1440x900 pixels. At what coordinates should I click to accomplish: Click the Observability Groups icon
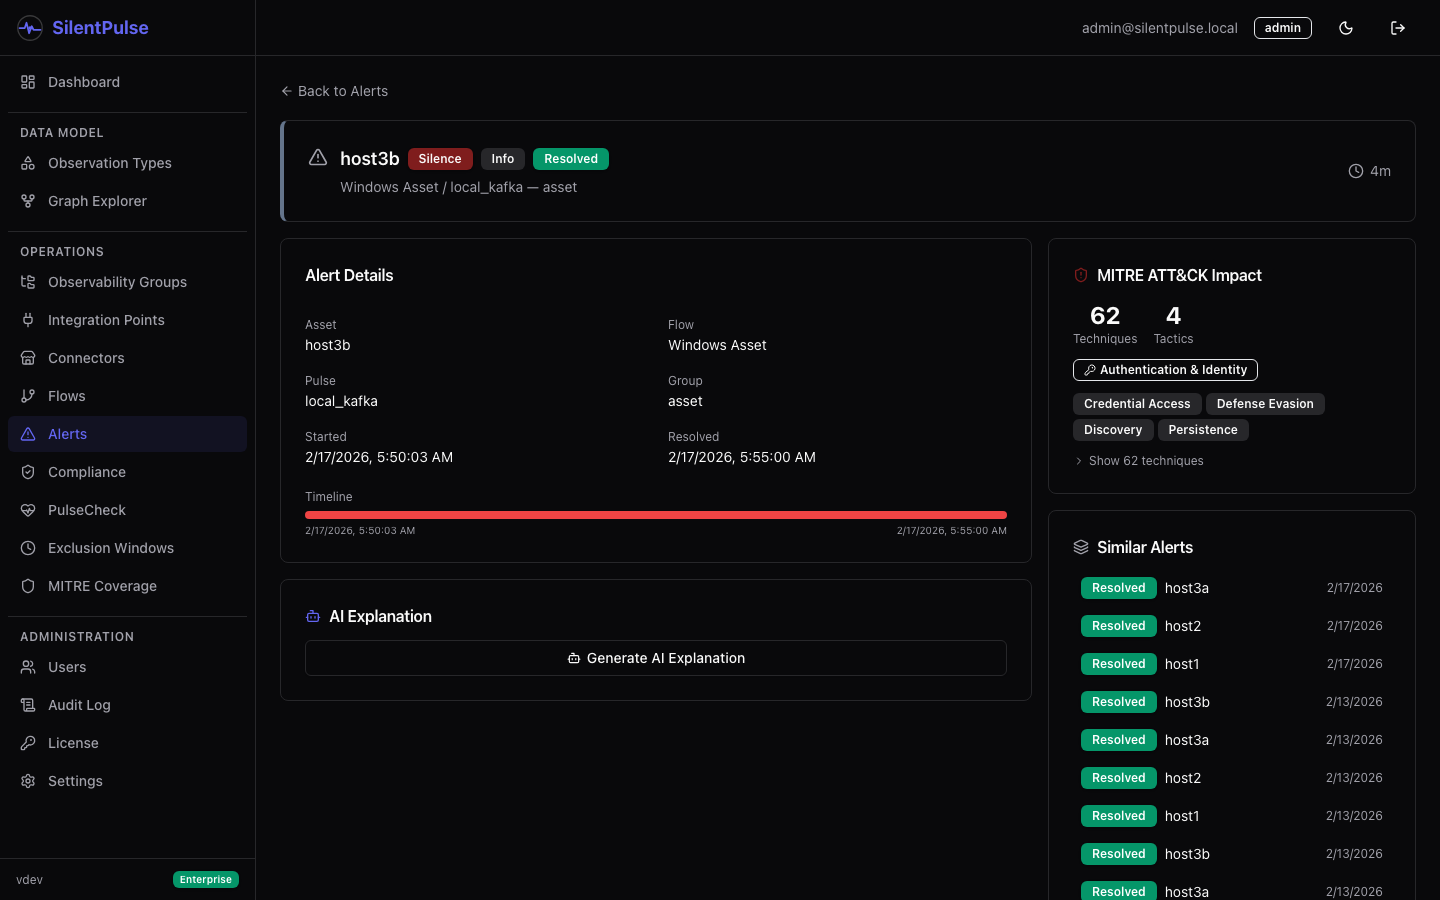28,282
